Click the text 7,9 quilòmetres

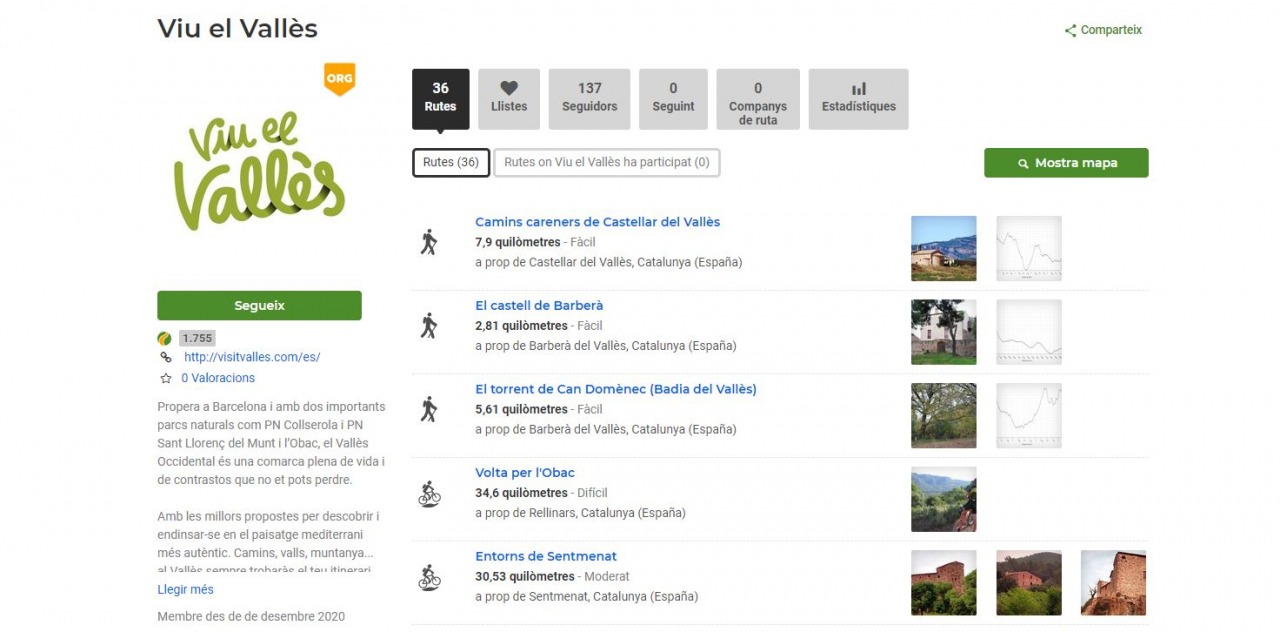click(518, 242)
